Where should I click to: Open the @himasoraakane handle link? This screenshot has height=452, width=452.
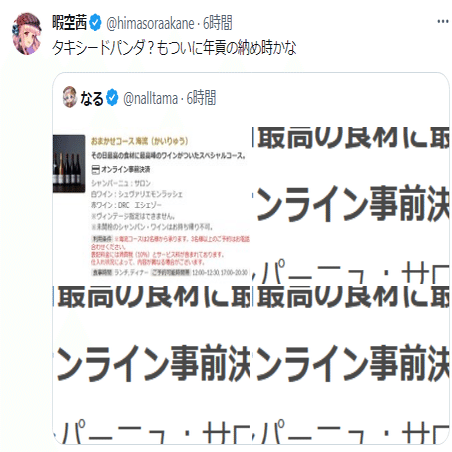[150, 23]
